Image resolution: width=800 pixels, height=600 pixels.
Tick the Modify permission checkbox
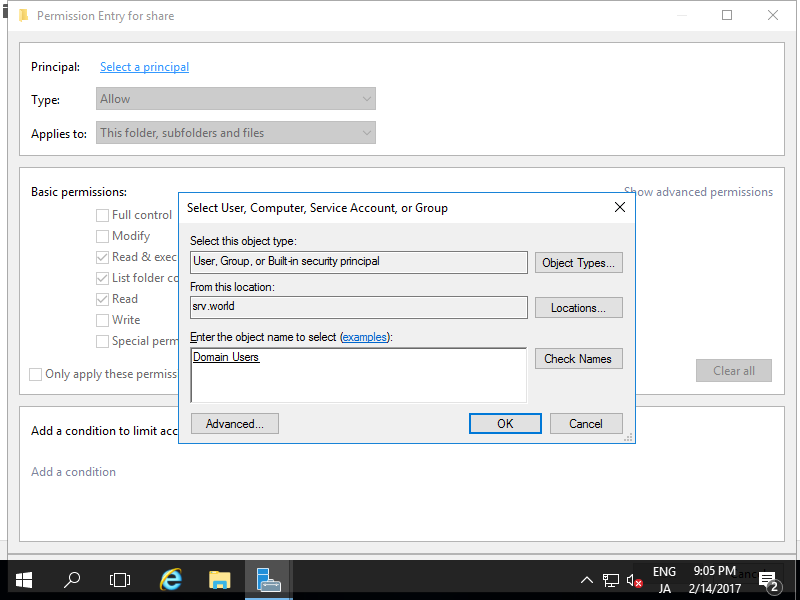click(103, 236)
